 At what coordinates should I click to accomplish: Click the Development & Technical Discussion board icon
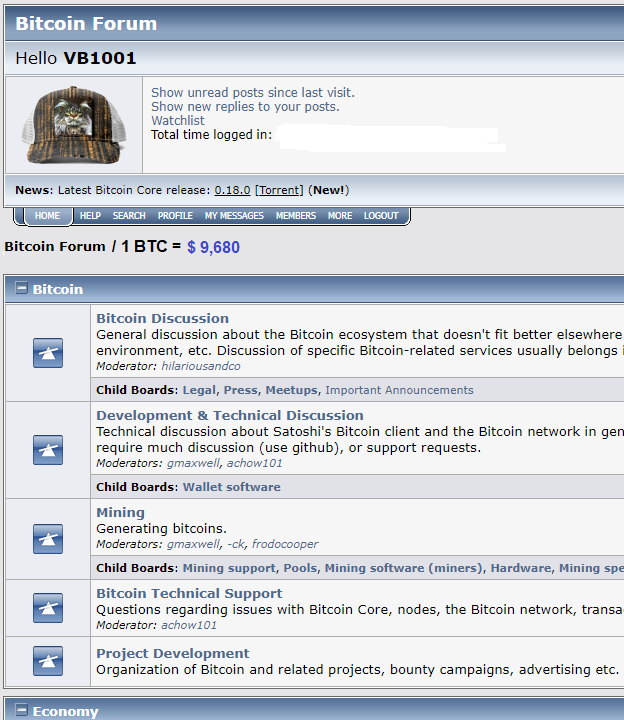[48, 450]
